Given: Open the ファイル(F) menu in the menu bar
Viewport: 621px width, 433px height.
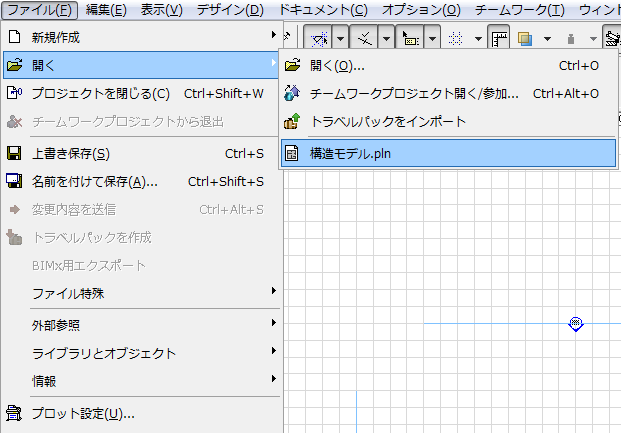Looking at the screenshot, I should tap(39, 10).
